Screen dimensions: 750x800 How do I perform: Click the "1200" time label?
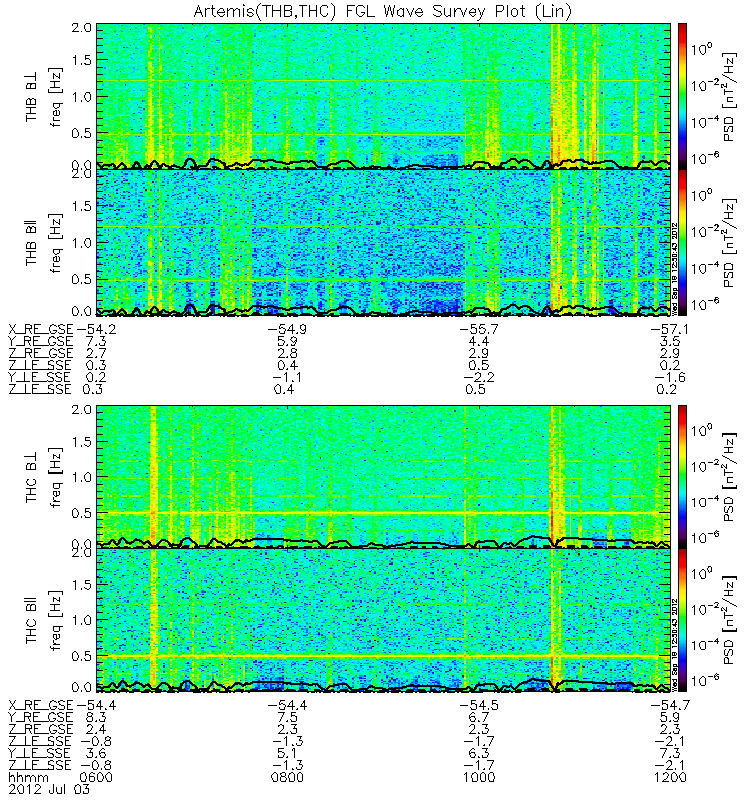(670, 778)
